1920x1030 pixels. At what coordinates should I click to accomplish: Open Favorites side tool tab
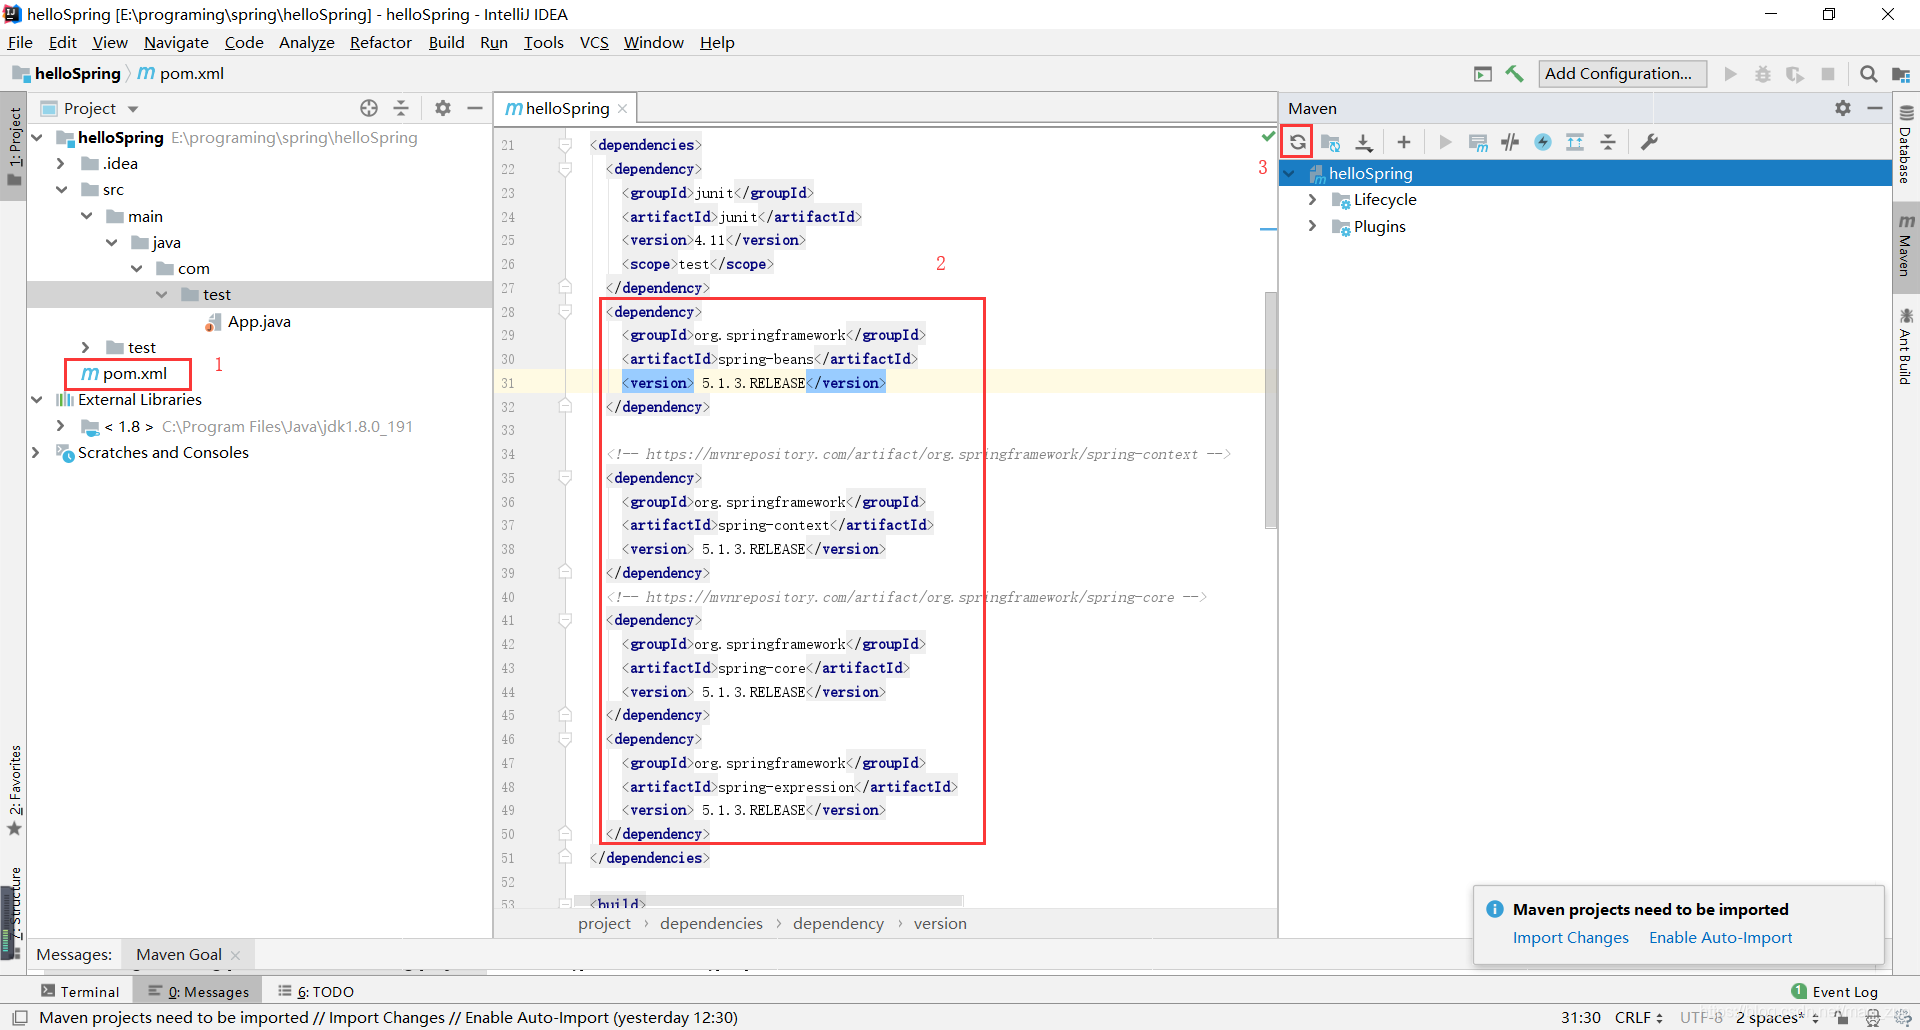(x=14, y=791)
